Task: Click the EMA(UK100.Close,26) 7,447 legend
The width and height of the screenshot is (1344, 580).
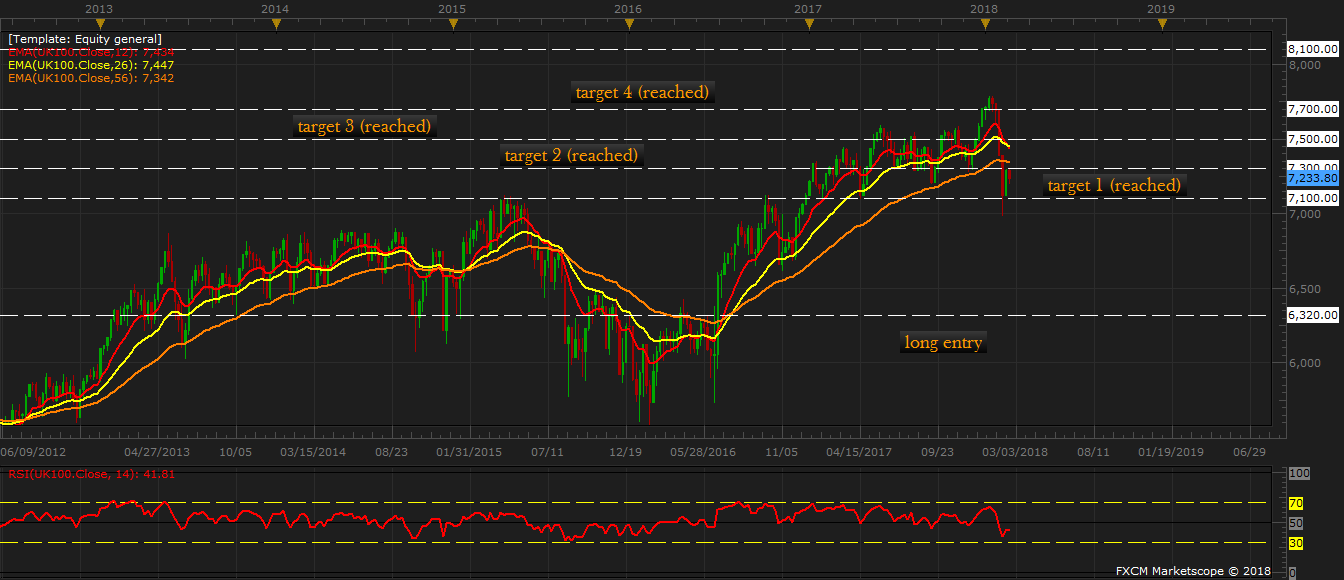Action: pos(90,64)
